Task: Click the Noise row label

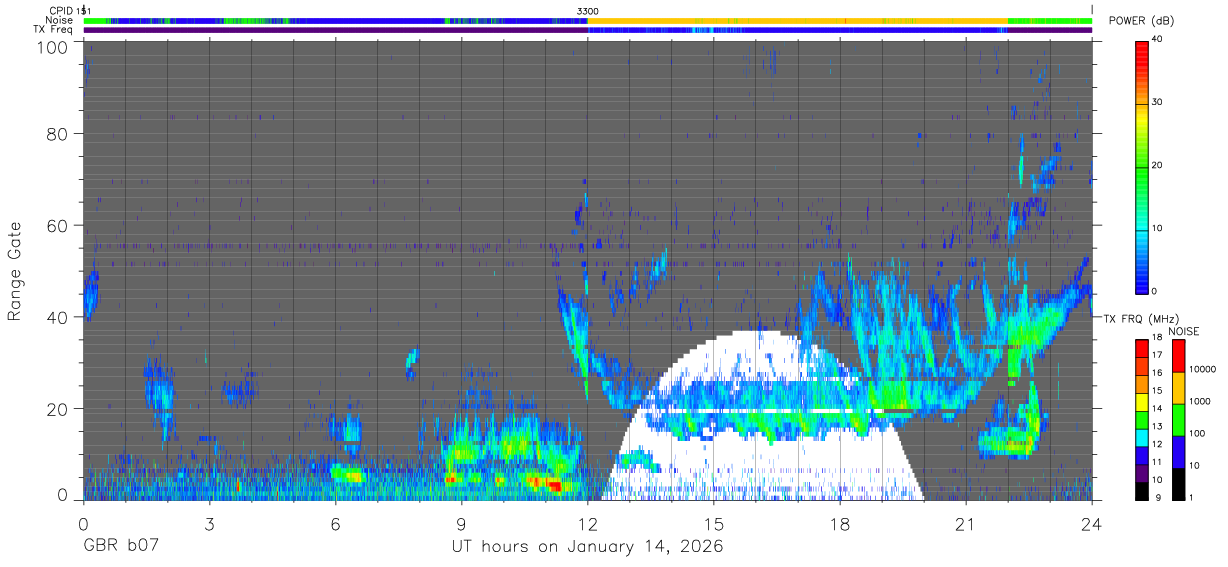Action: click(x=59, y=20)
